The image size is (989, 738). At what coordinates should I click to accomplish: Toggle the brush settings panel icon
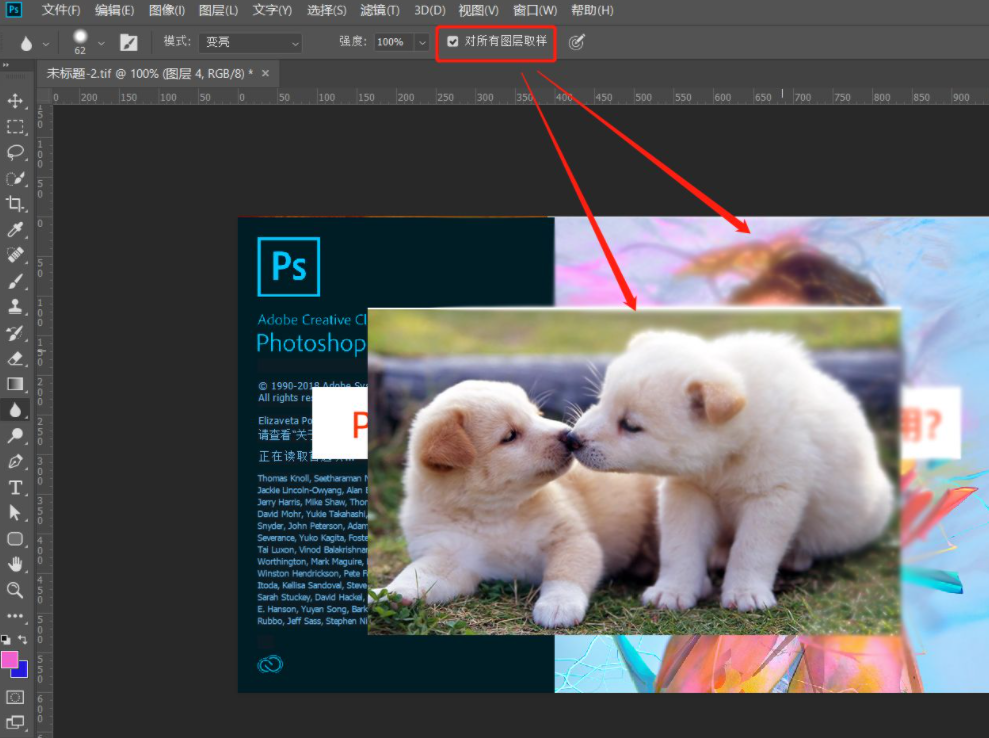point(129,42)
